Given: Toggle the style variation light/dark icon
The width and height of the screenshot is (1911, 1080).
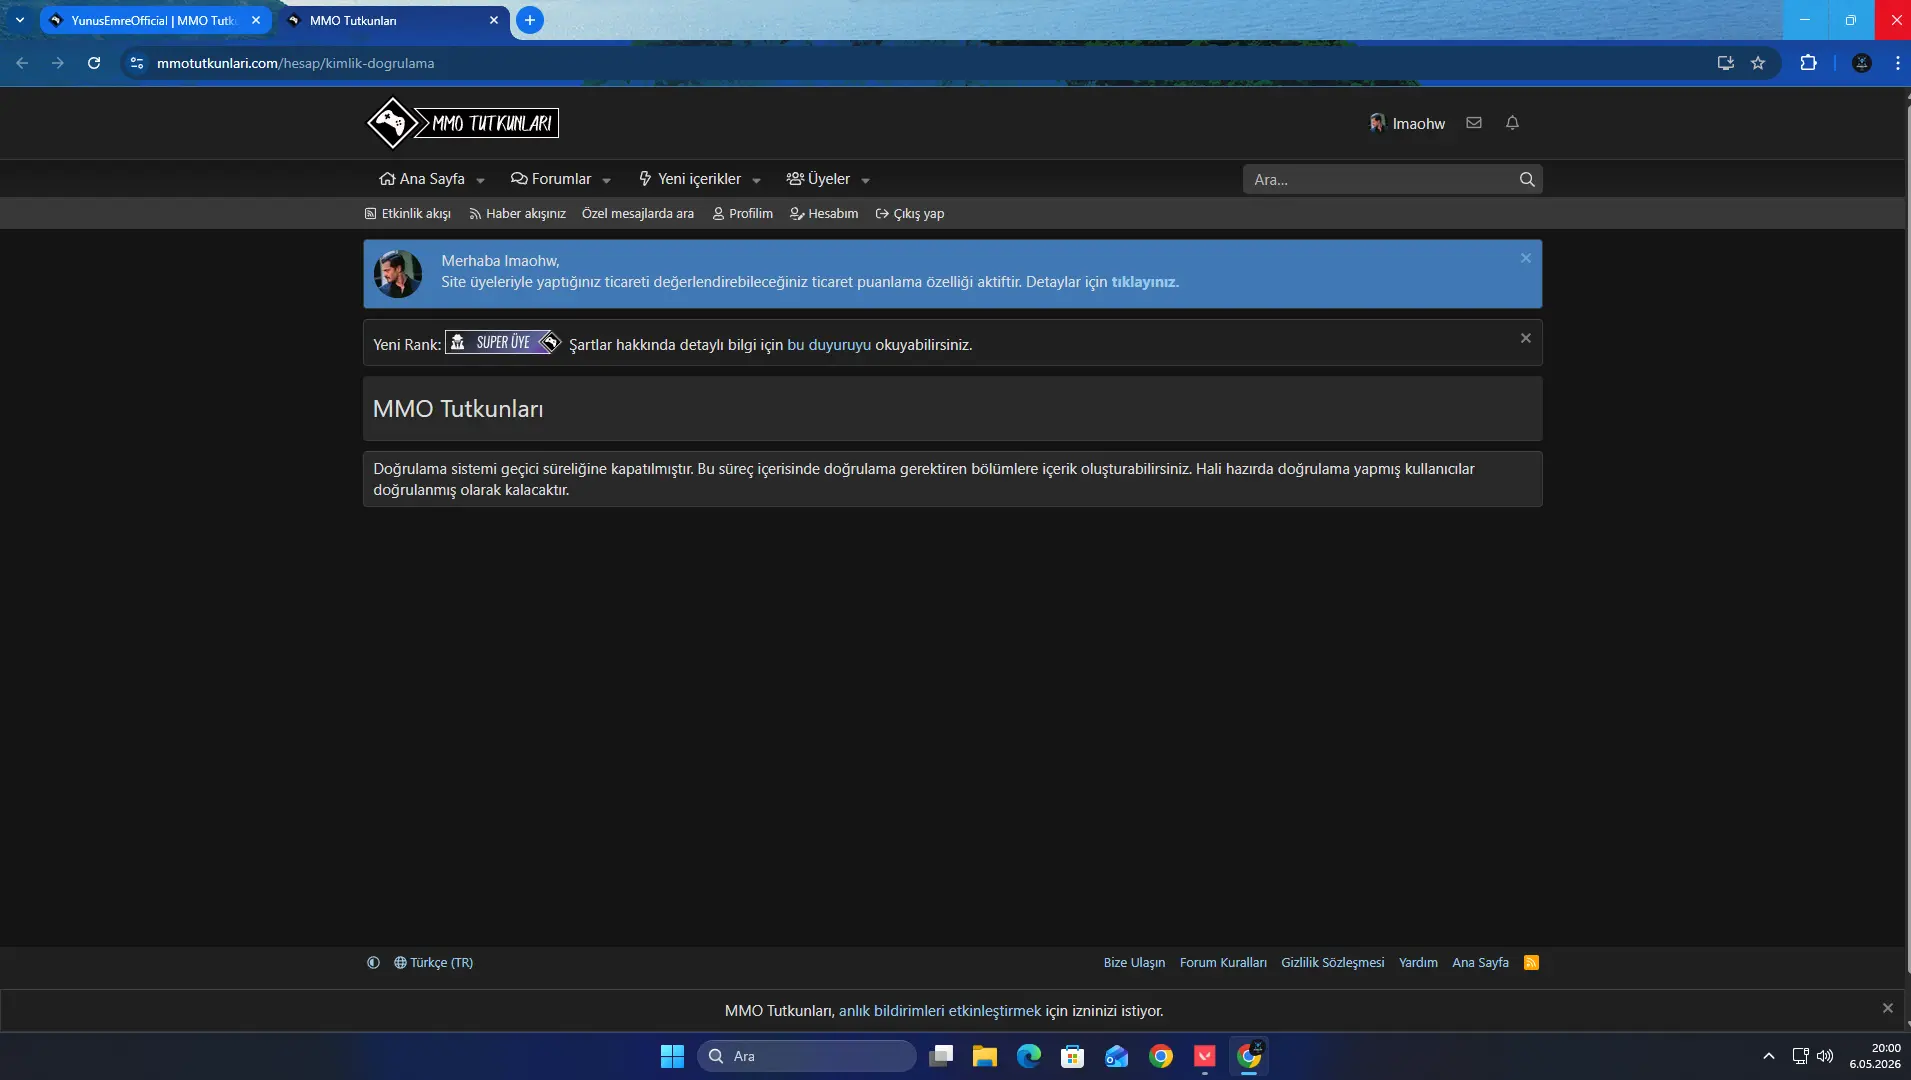Looking at the screenshot, I should point(373,963).
